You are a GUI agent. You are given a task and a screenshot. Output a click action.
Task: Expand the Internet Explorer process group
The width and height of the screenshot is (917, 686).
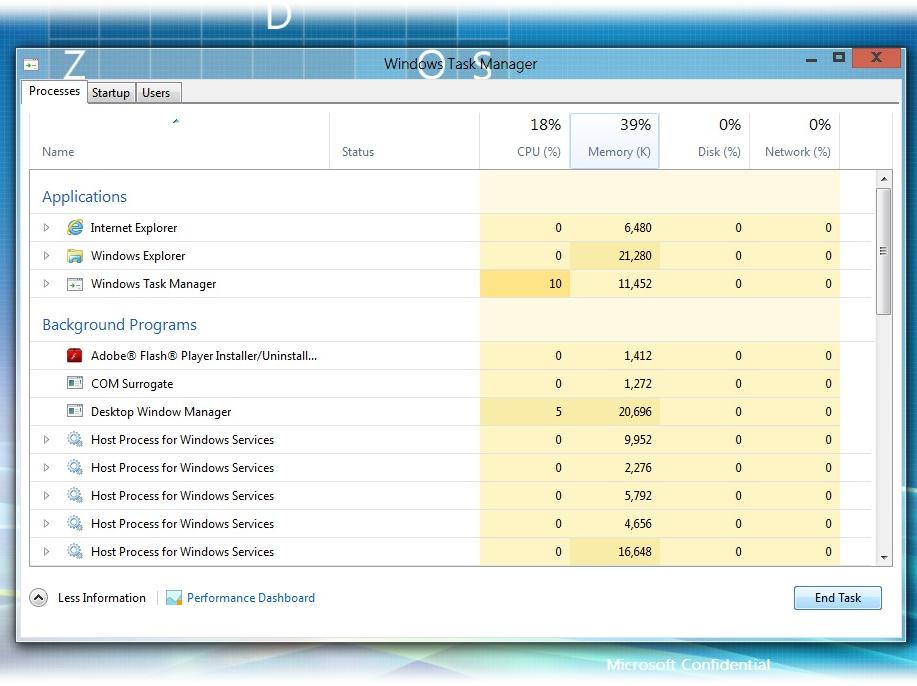[46, 227]
